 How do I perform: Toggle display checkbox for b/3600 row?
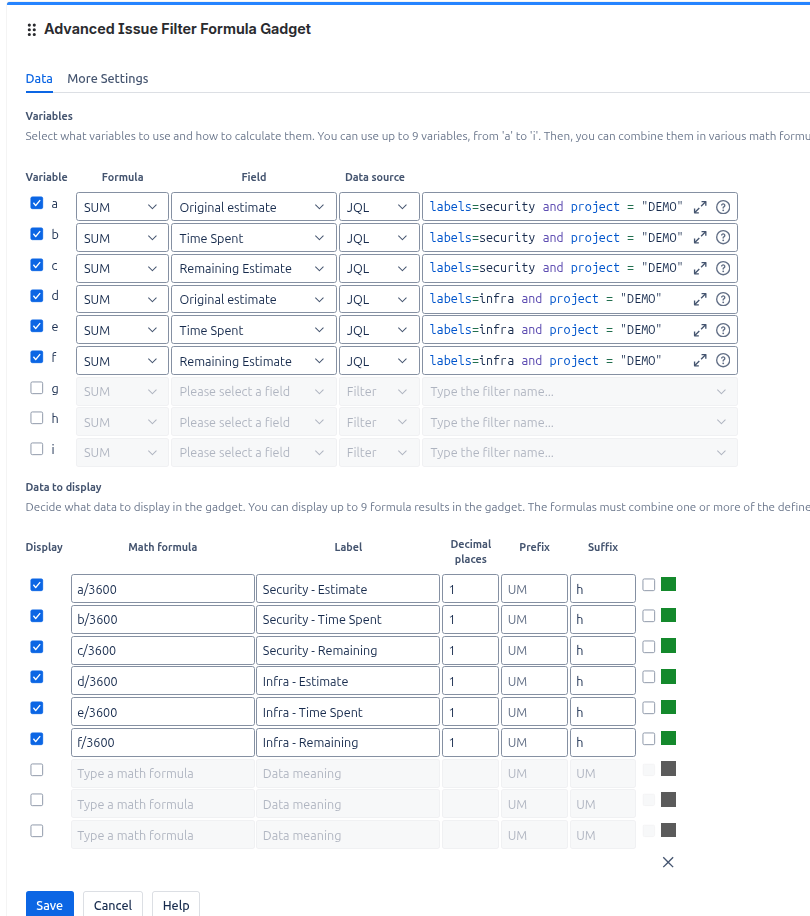[37, 616]
